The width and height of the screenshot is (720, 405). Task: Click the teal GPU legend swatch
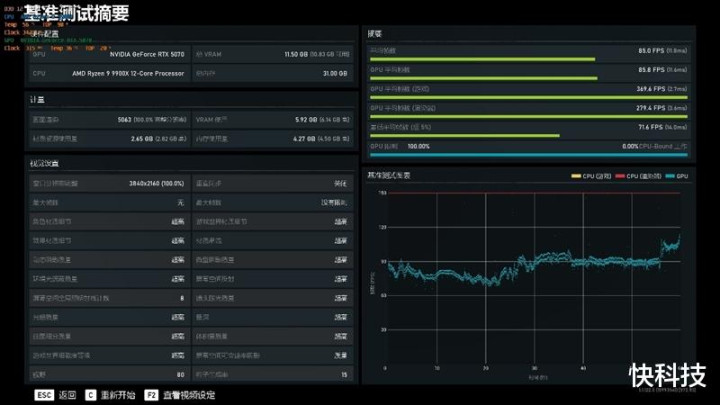[x=670, y=176]
